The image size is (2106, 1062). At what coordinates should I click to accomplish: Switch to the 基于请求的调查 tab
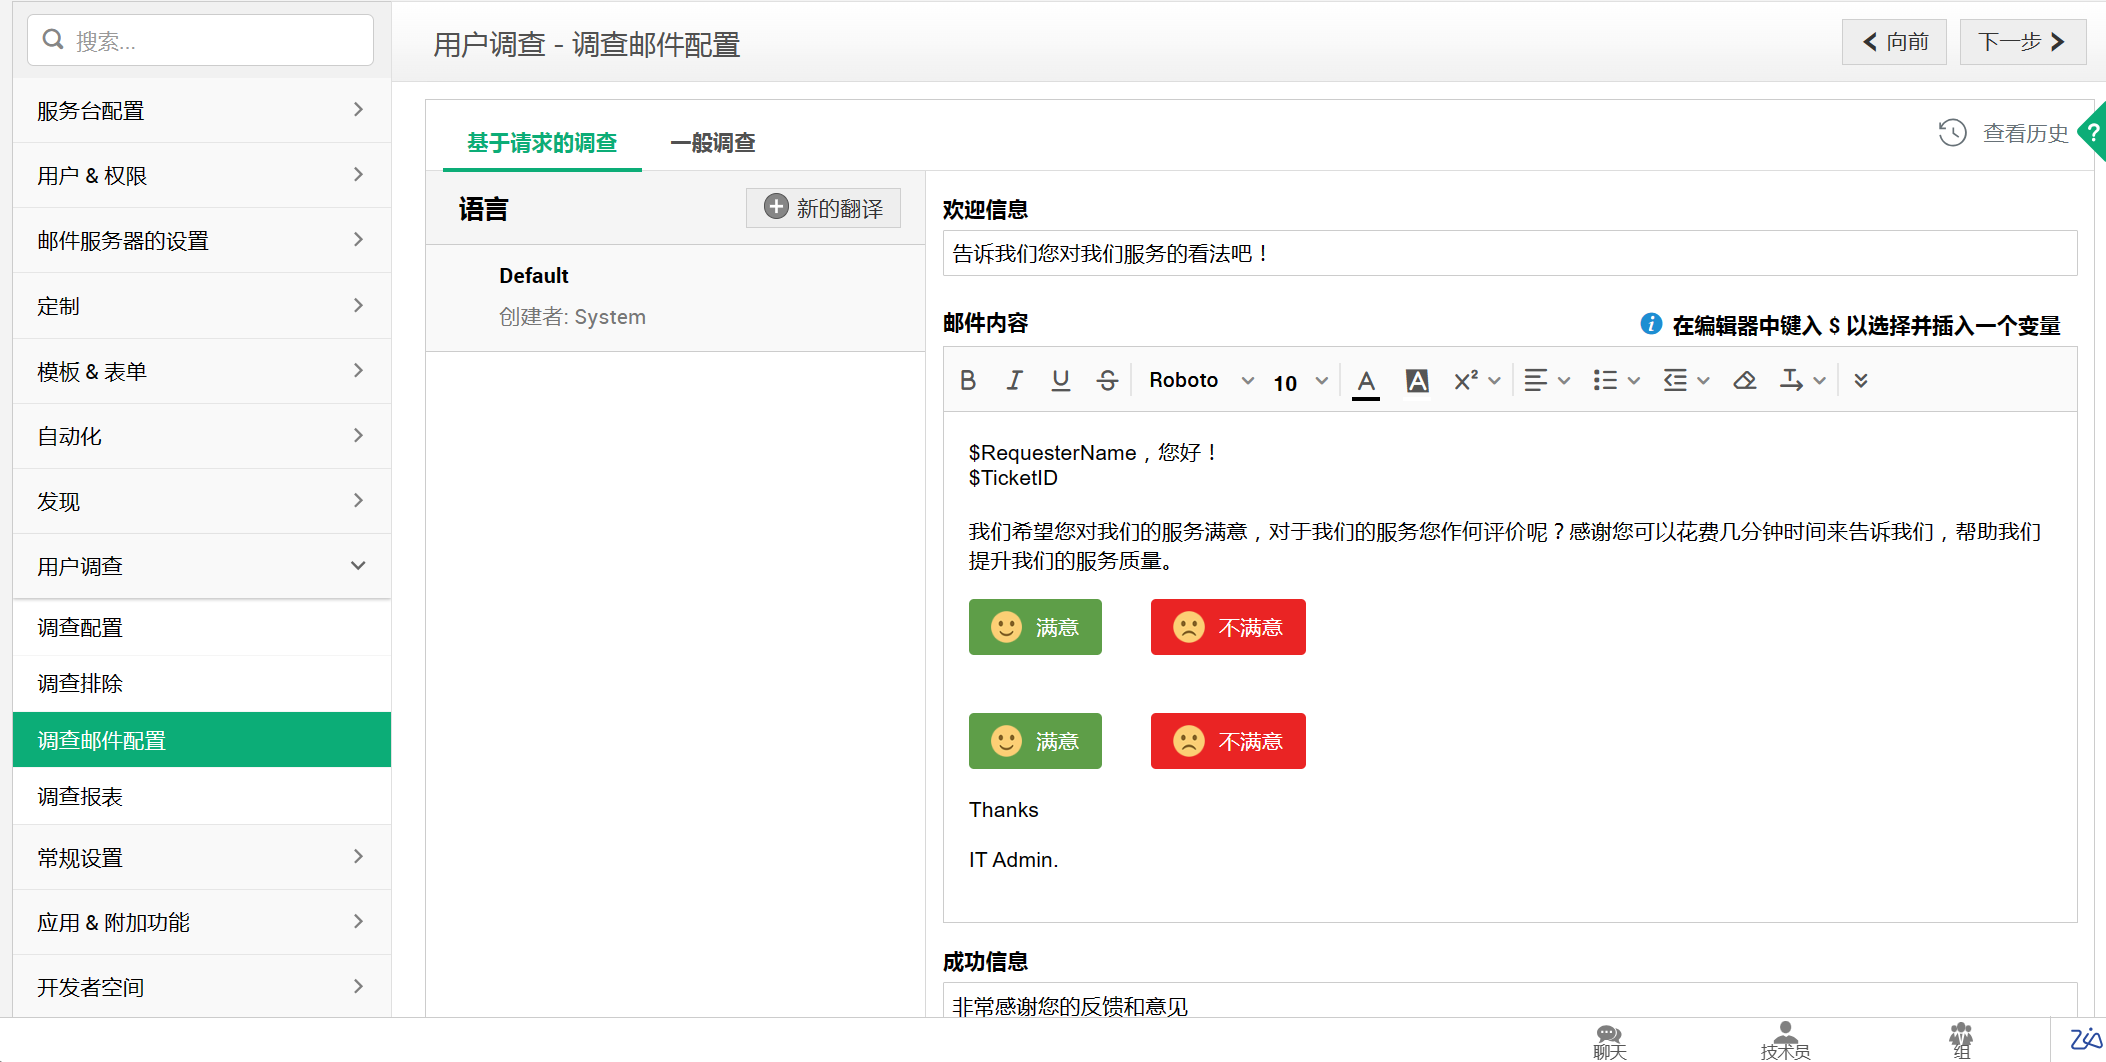coord(542,143)
